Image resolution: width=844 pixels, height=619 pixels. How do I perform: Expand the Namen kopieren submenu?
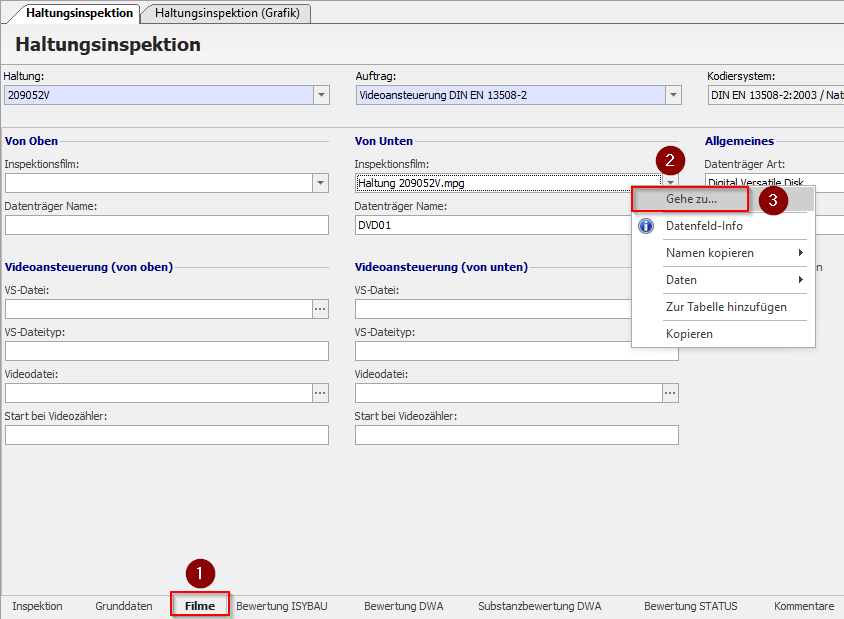click(x=800, y=253)
